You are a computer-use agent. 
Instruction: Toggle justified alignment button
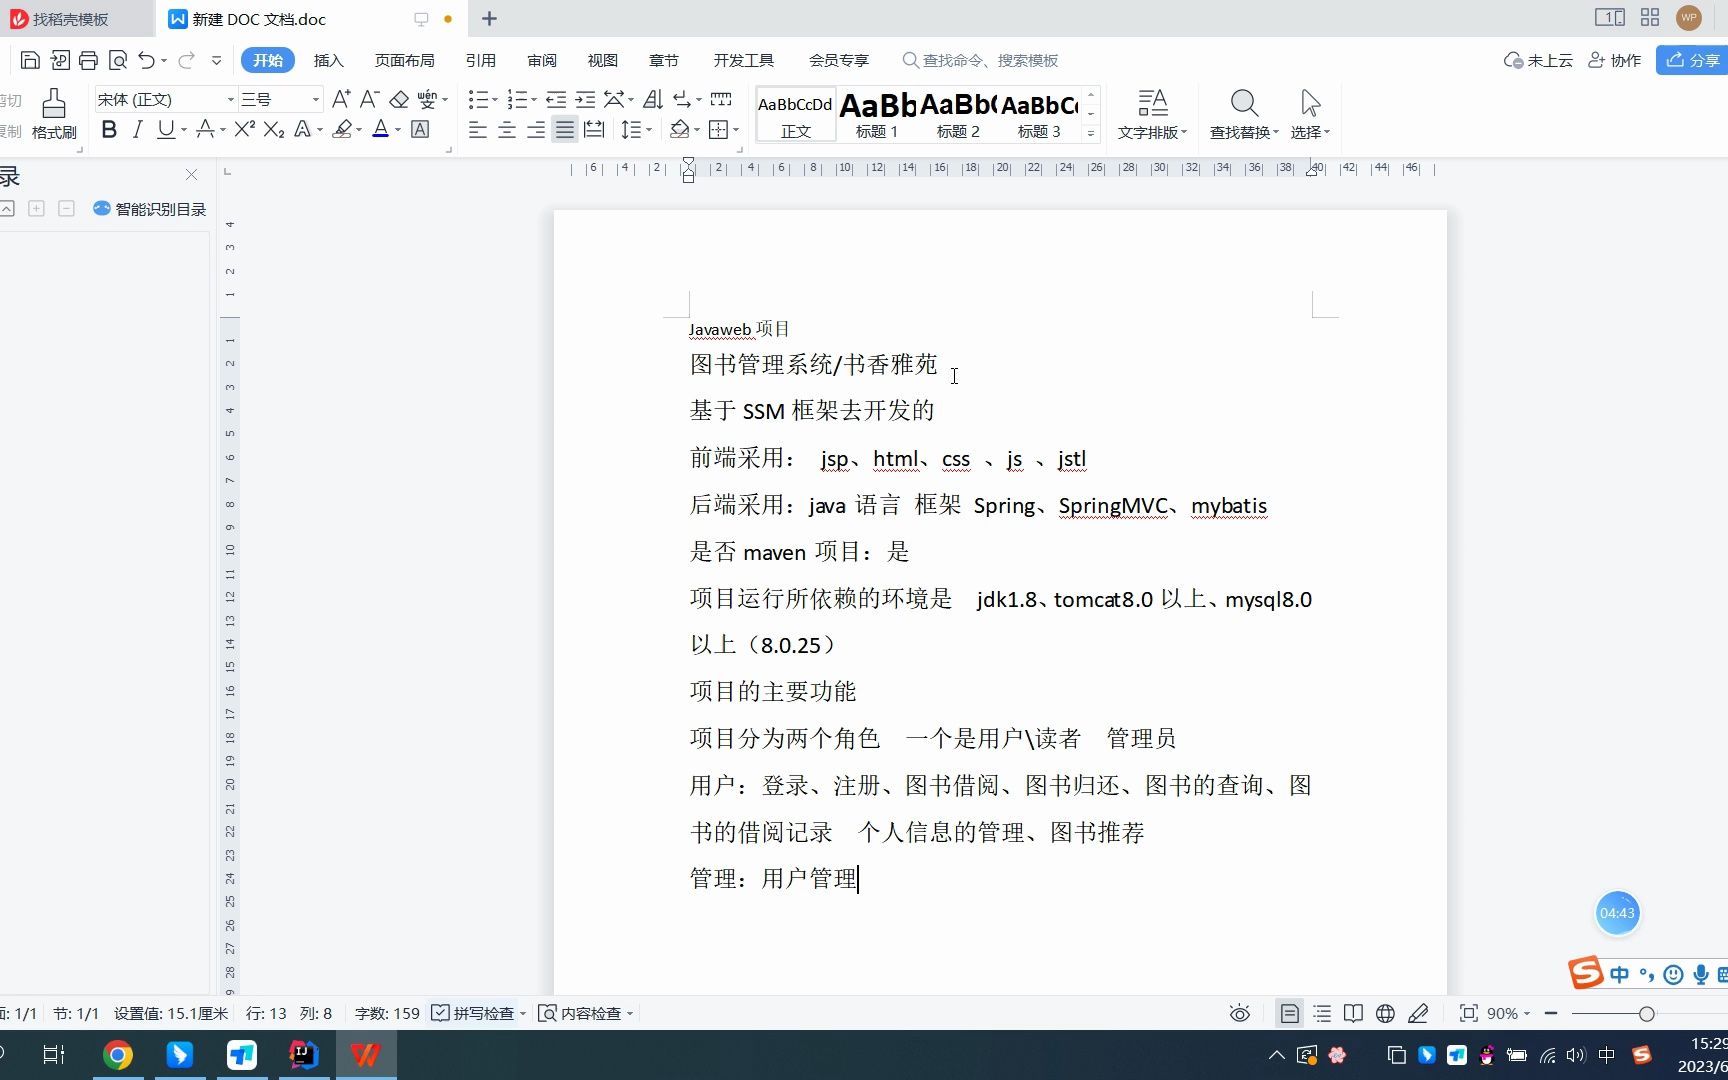tap(565, 129)
